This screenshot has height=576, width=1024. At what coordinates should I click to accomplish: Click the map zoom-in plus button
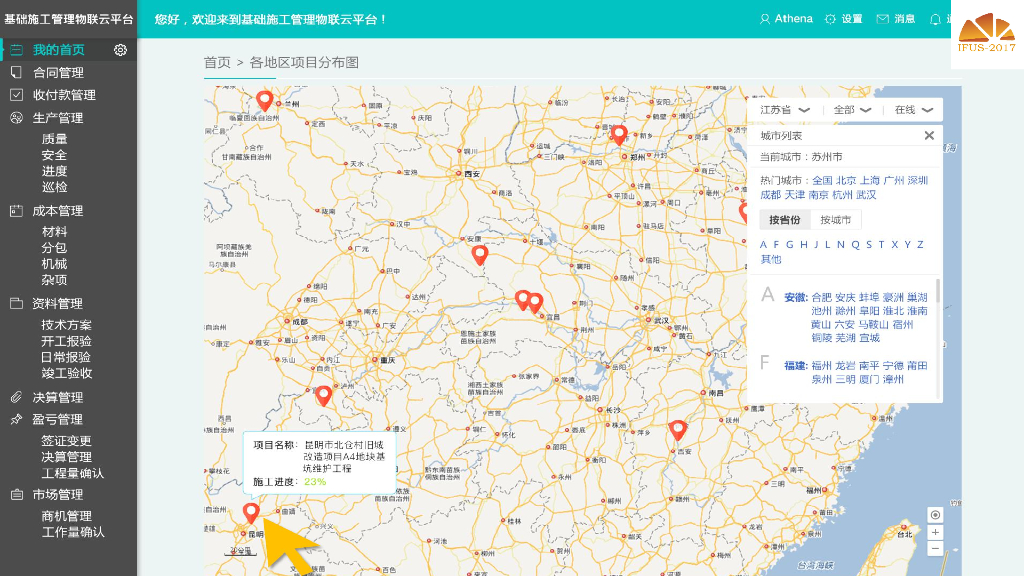click(x=935, y=532)
